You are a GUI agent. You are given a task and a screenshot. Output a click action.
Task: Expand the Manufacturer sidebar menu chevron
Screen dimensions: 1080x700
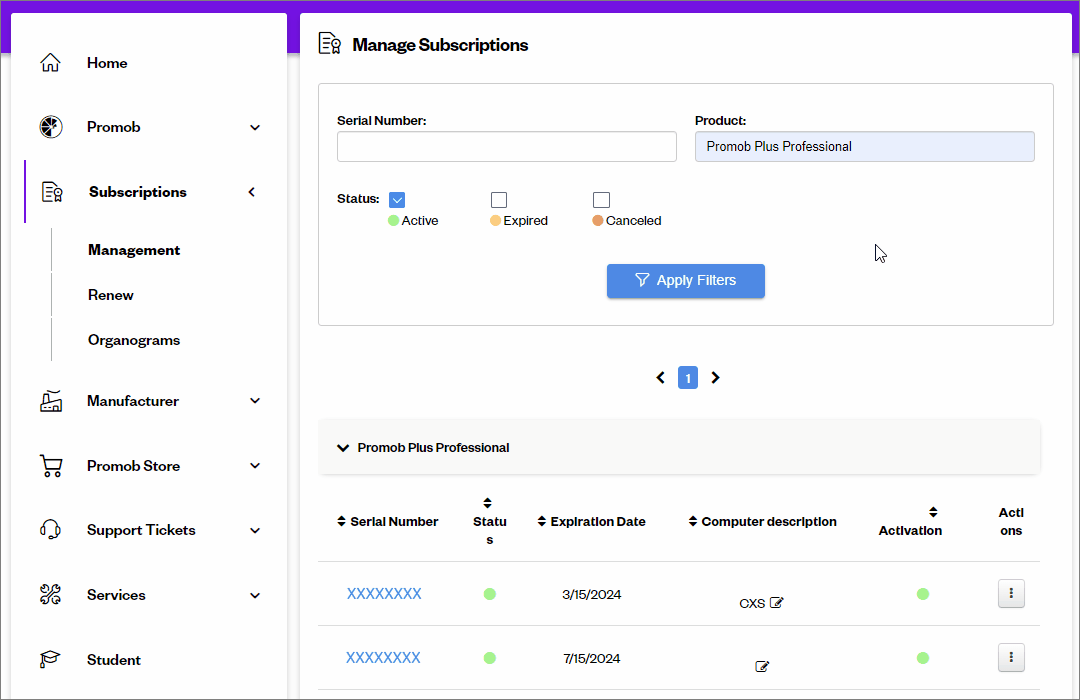coord(255,401)
